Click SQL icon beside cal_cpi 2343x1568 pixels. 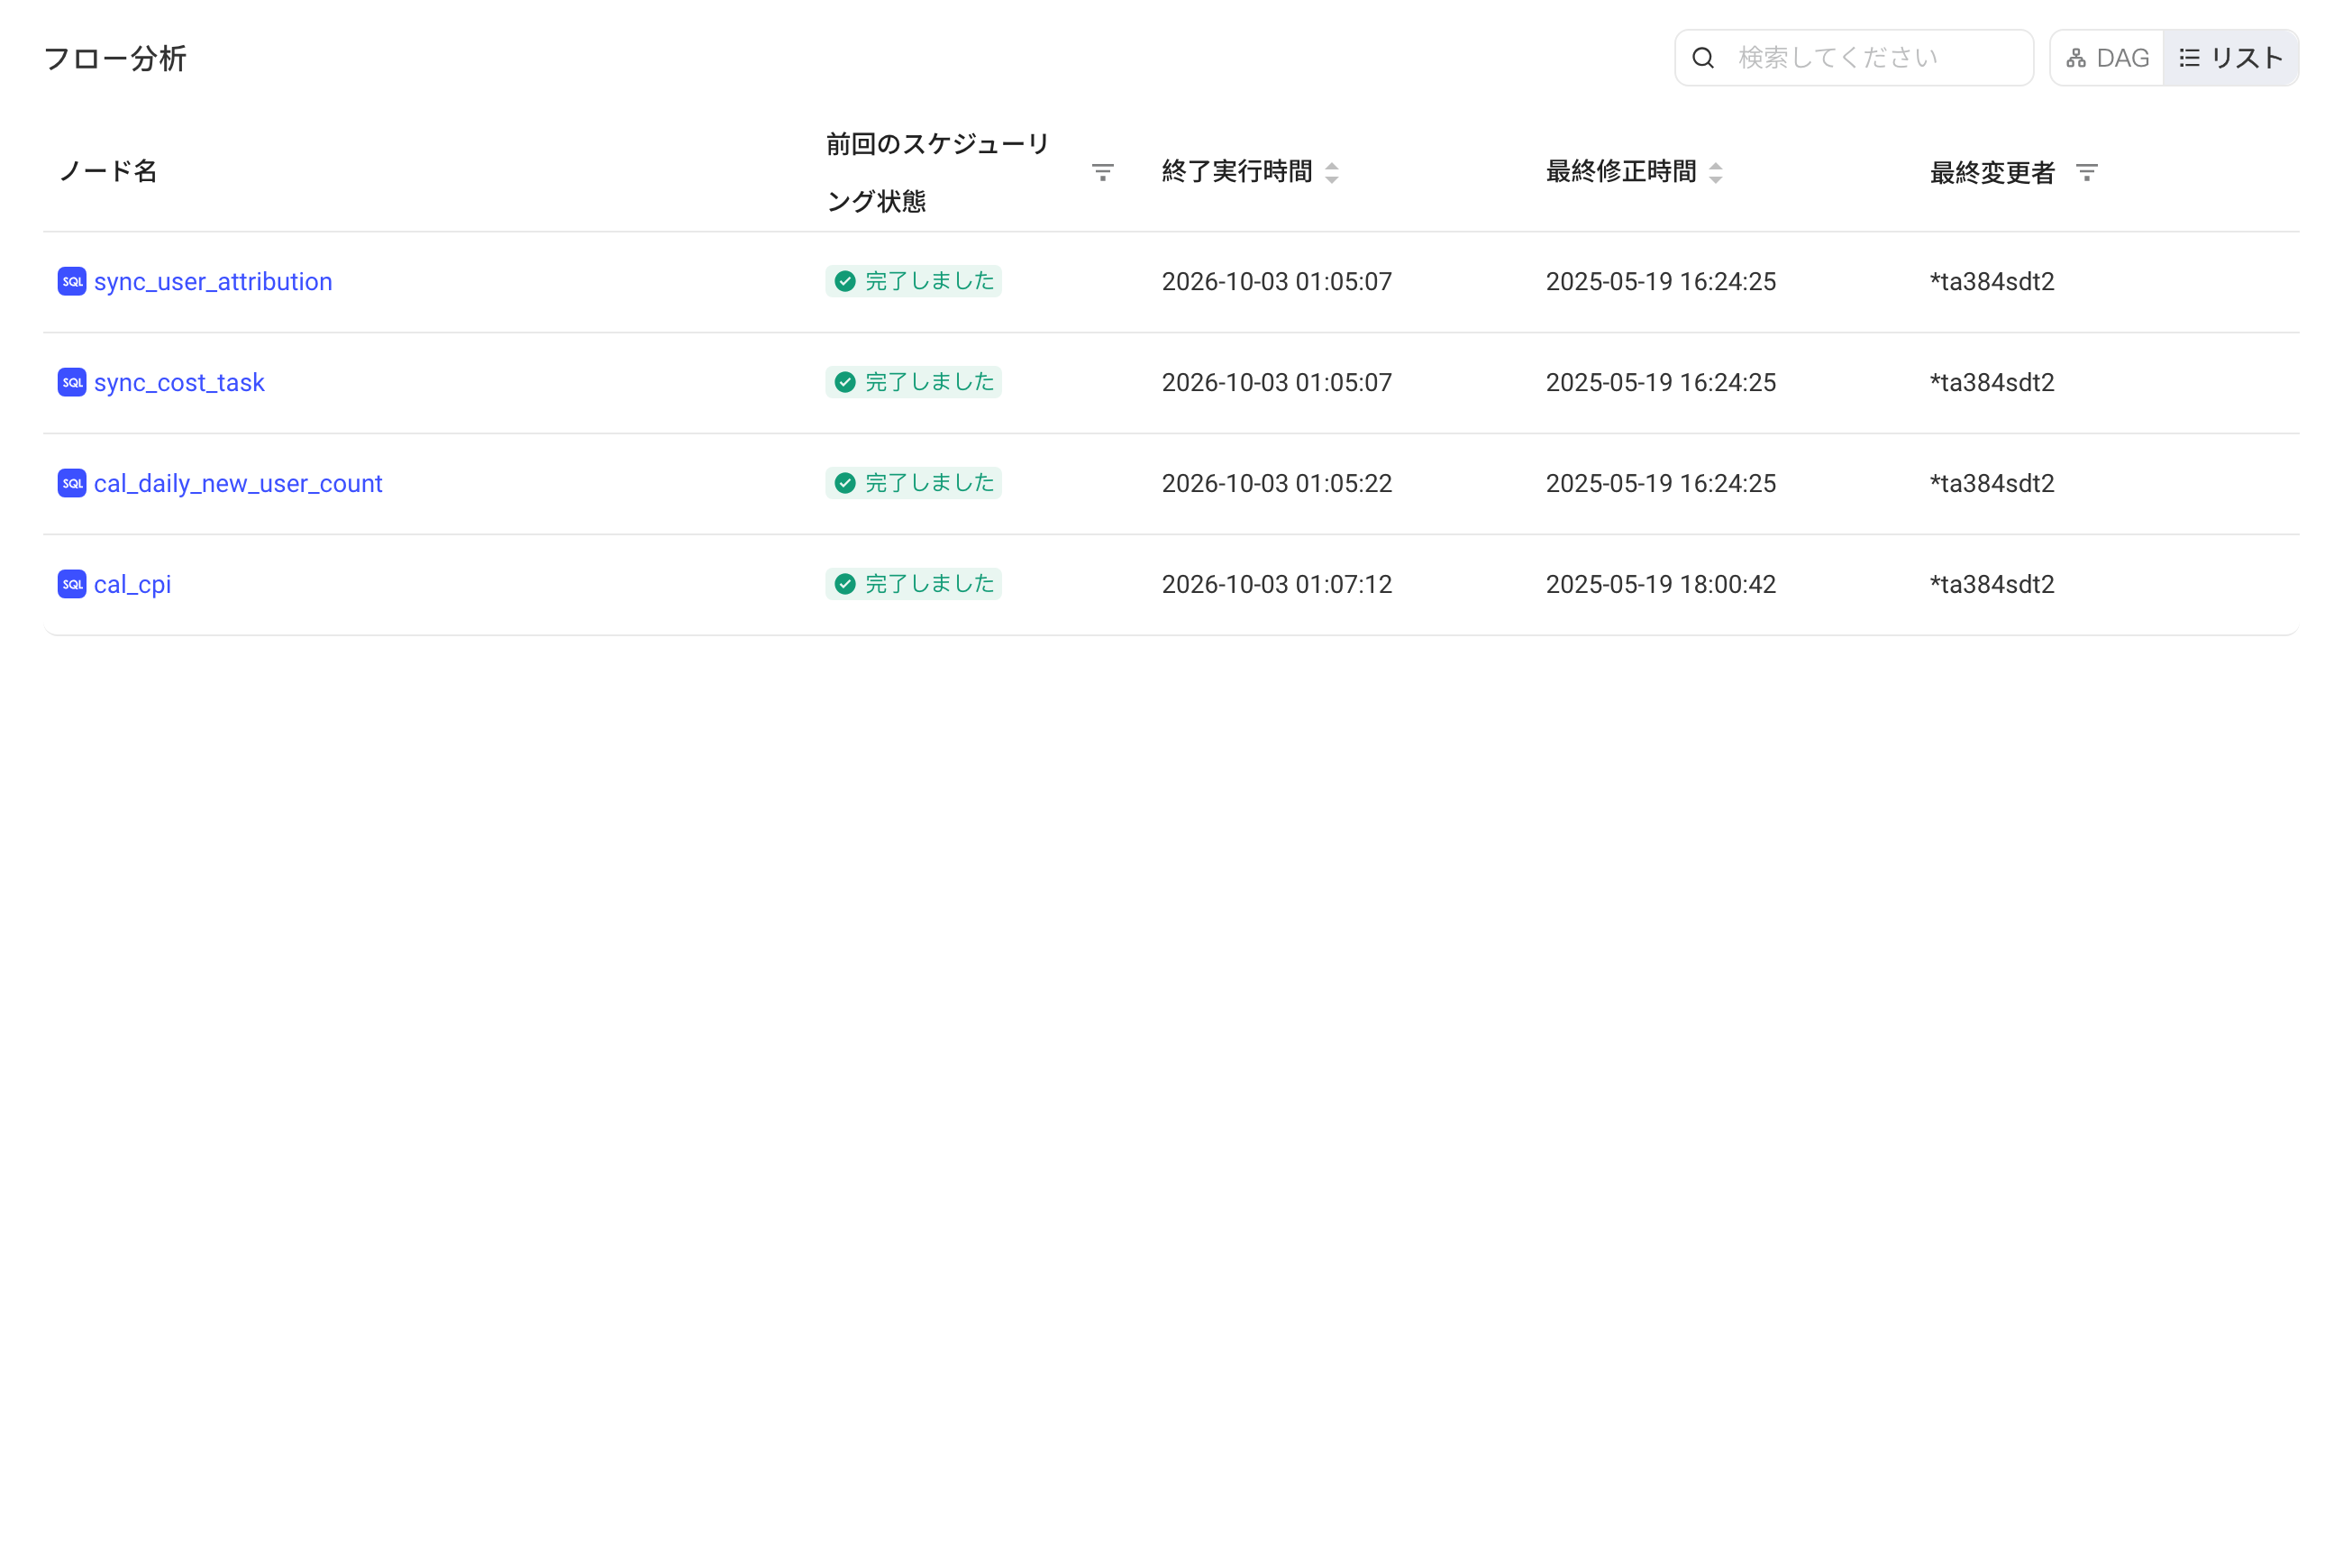point(72,584)
